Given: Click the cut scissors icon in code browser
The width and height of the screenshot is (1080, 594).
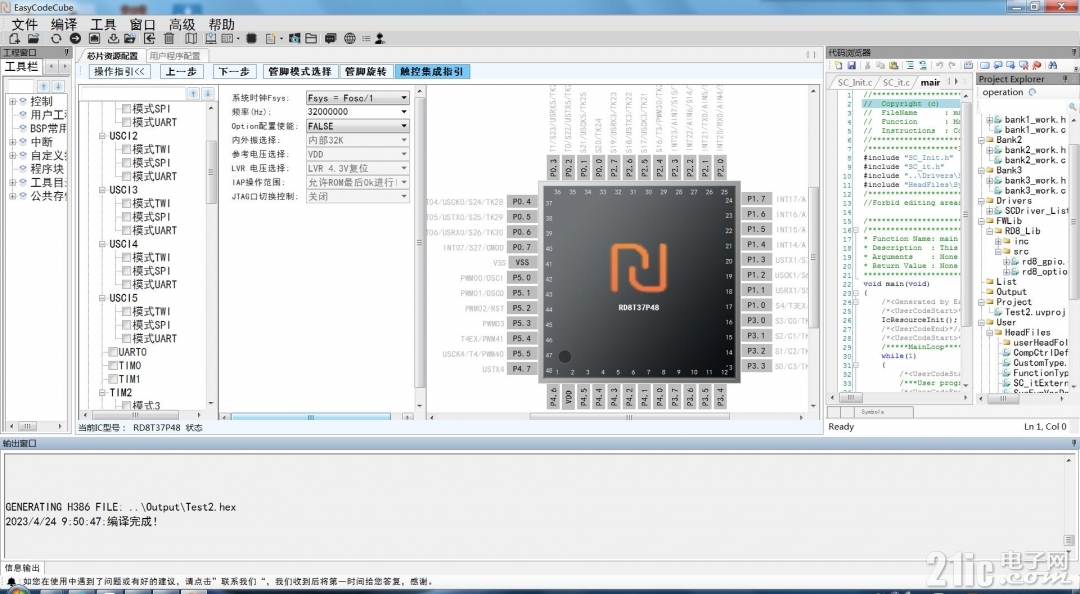Looking at the screenshot, I should coord(868,65).
